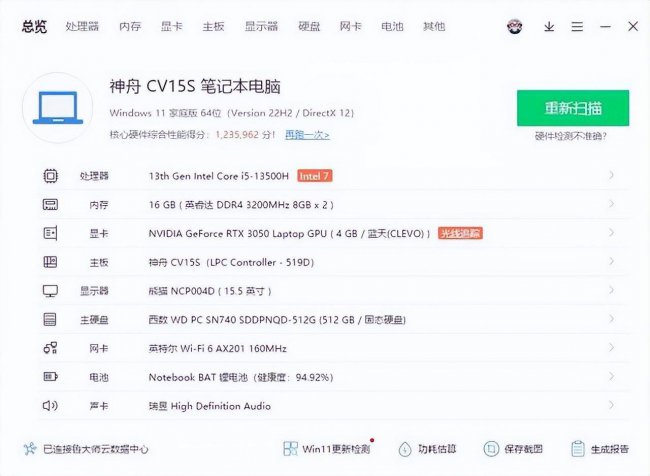Screen dimensions: 650x476
Task: Select NVIDIA GeForce RTX 3050 Laptop GPU text
Action: (x=289, y=233)
